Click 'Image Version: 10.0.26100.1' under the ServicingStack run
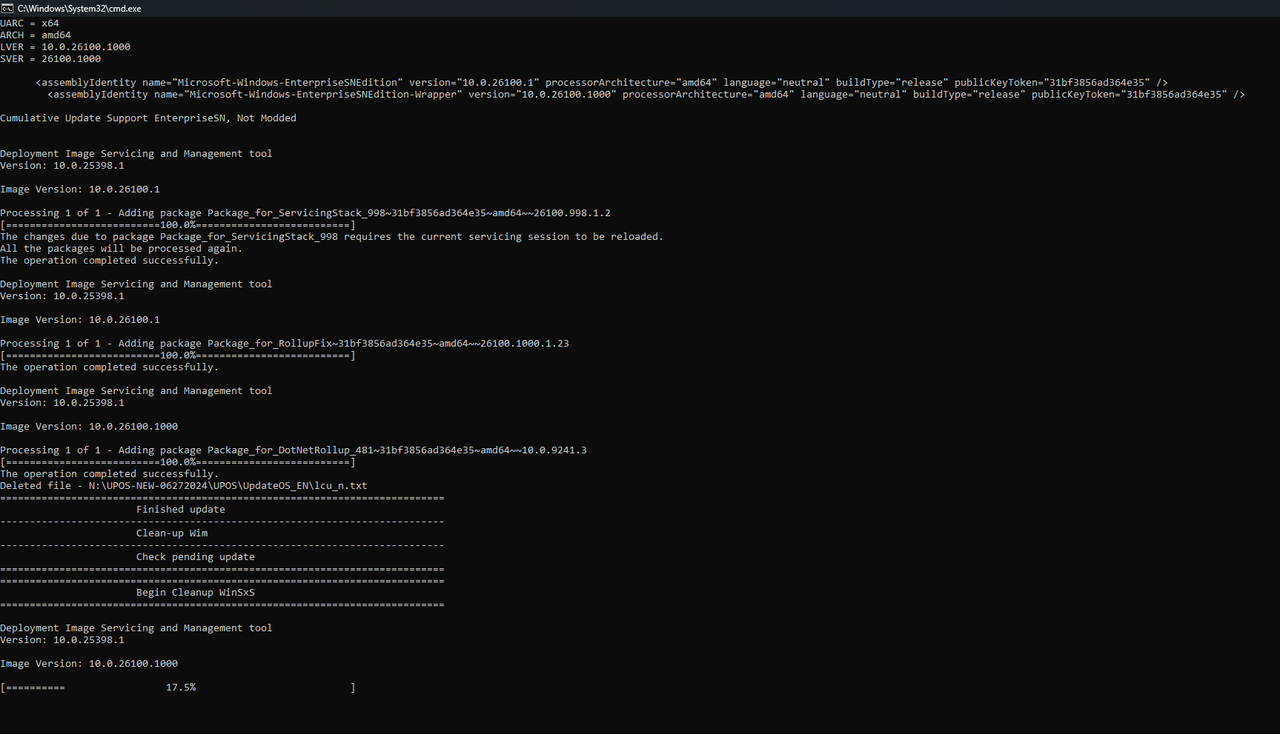 (x=80, y=189)
